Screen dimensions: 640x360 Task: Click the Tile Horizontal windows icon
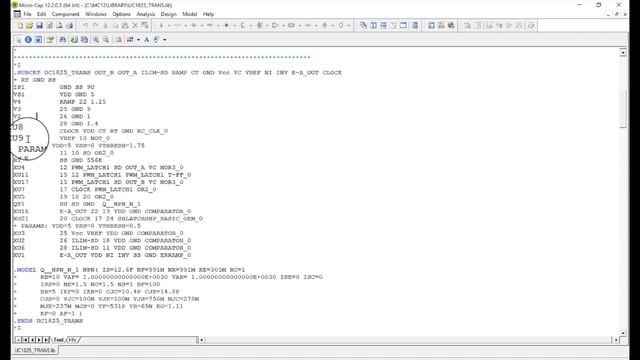(x=383, y=26)
